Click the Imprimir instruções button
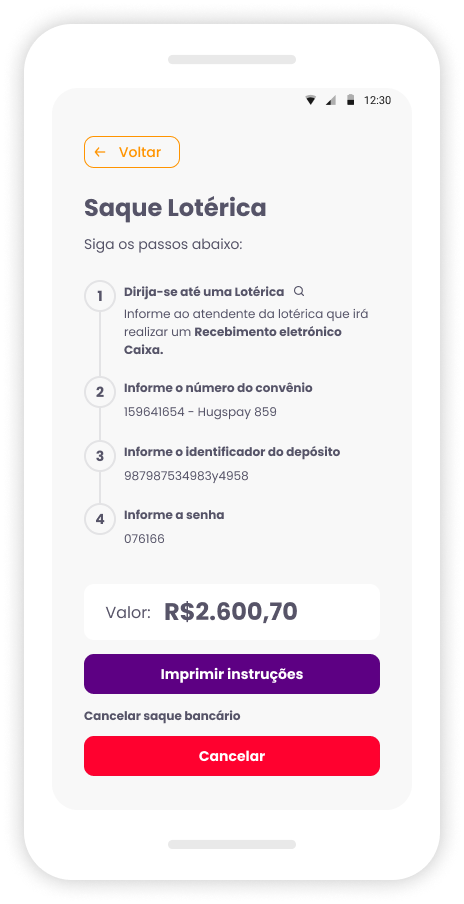Viewport: 464px width, 904px height. click(x=232, y=674)
